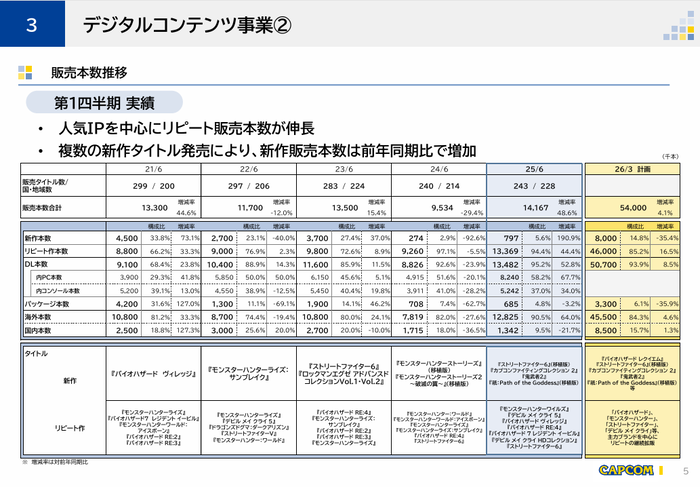Screen dimensions: 700x487
Task: Click total units value 13,300
Action: tap(154, 208)
